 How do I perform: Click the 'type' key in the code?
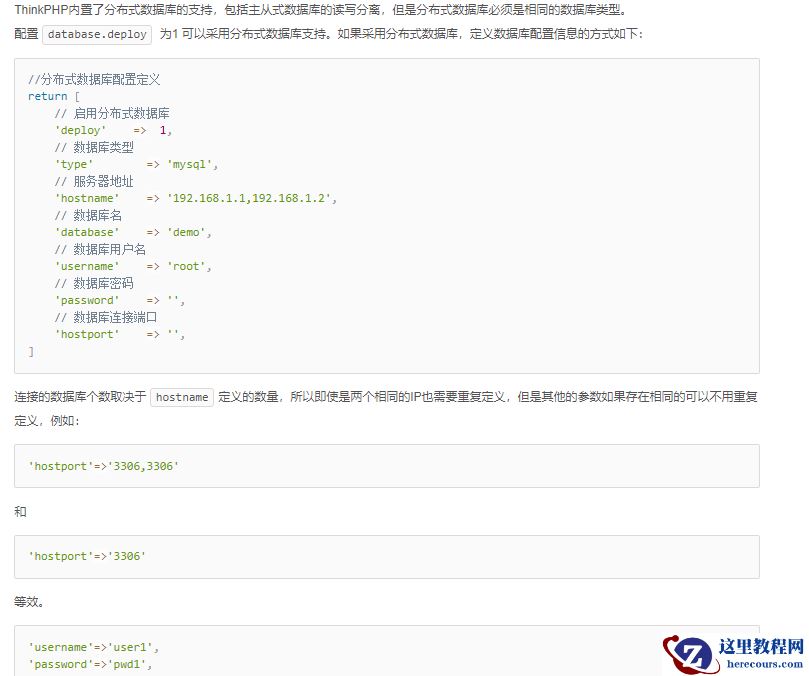(74, 165)
